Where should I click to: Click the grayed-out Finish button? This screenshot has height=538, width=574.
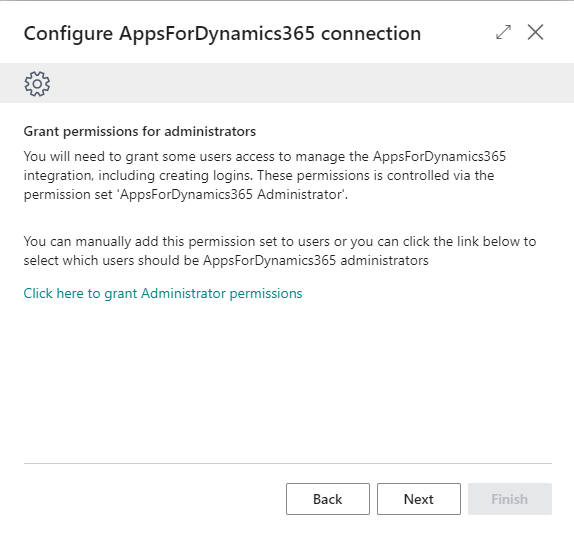[510, 499]
